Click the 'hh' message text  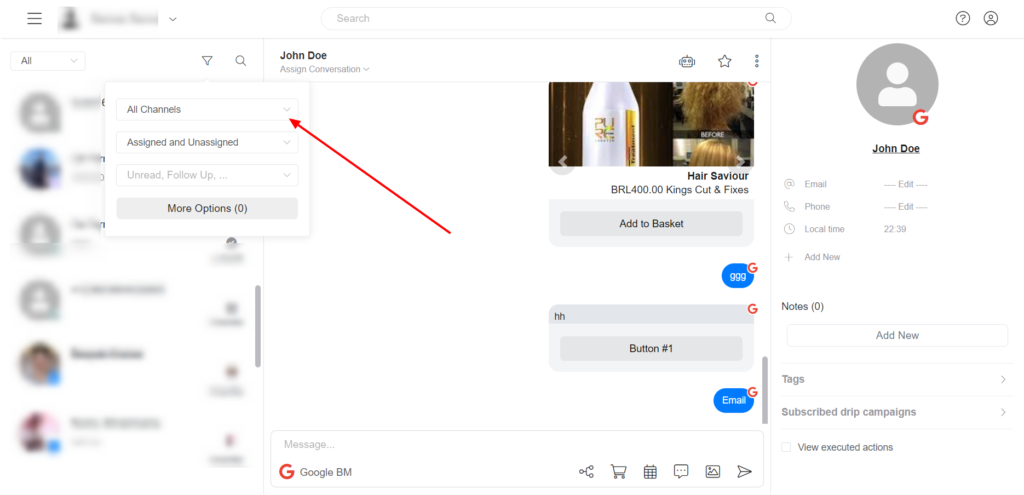click(560, 316)
